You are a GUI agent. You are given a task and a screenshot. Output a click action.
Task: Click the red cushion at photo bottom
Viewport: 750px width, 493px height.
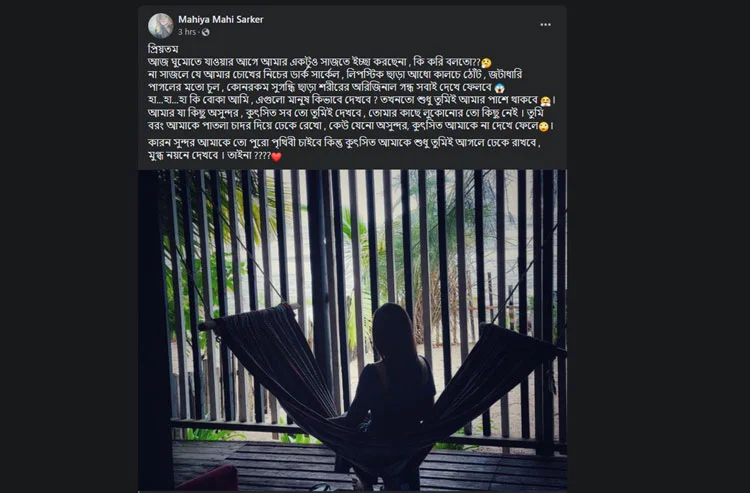pyautogui.click(x=208, y=479)
